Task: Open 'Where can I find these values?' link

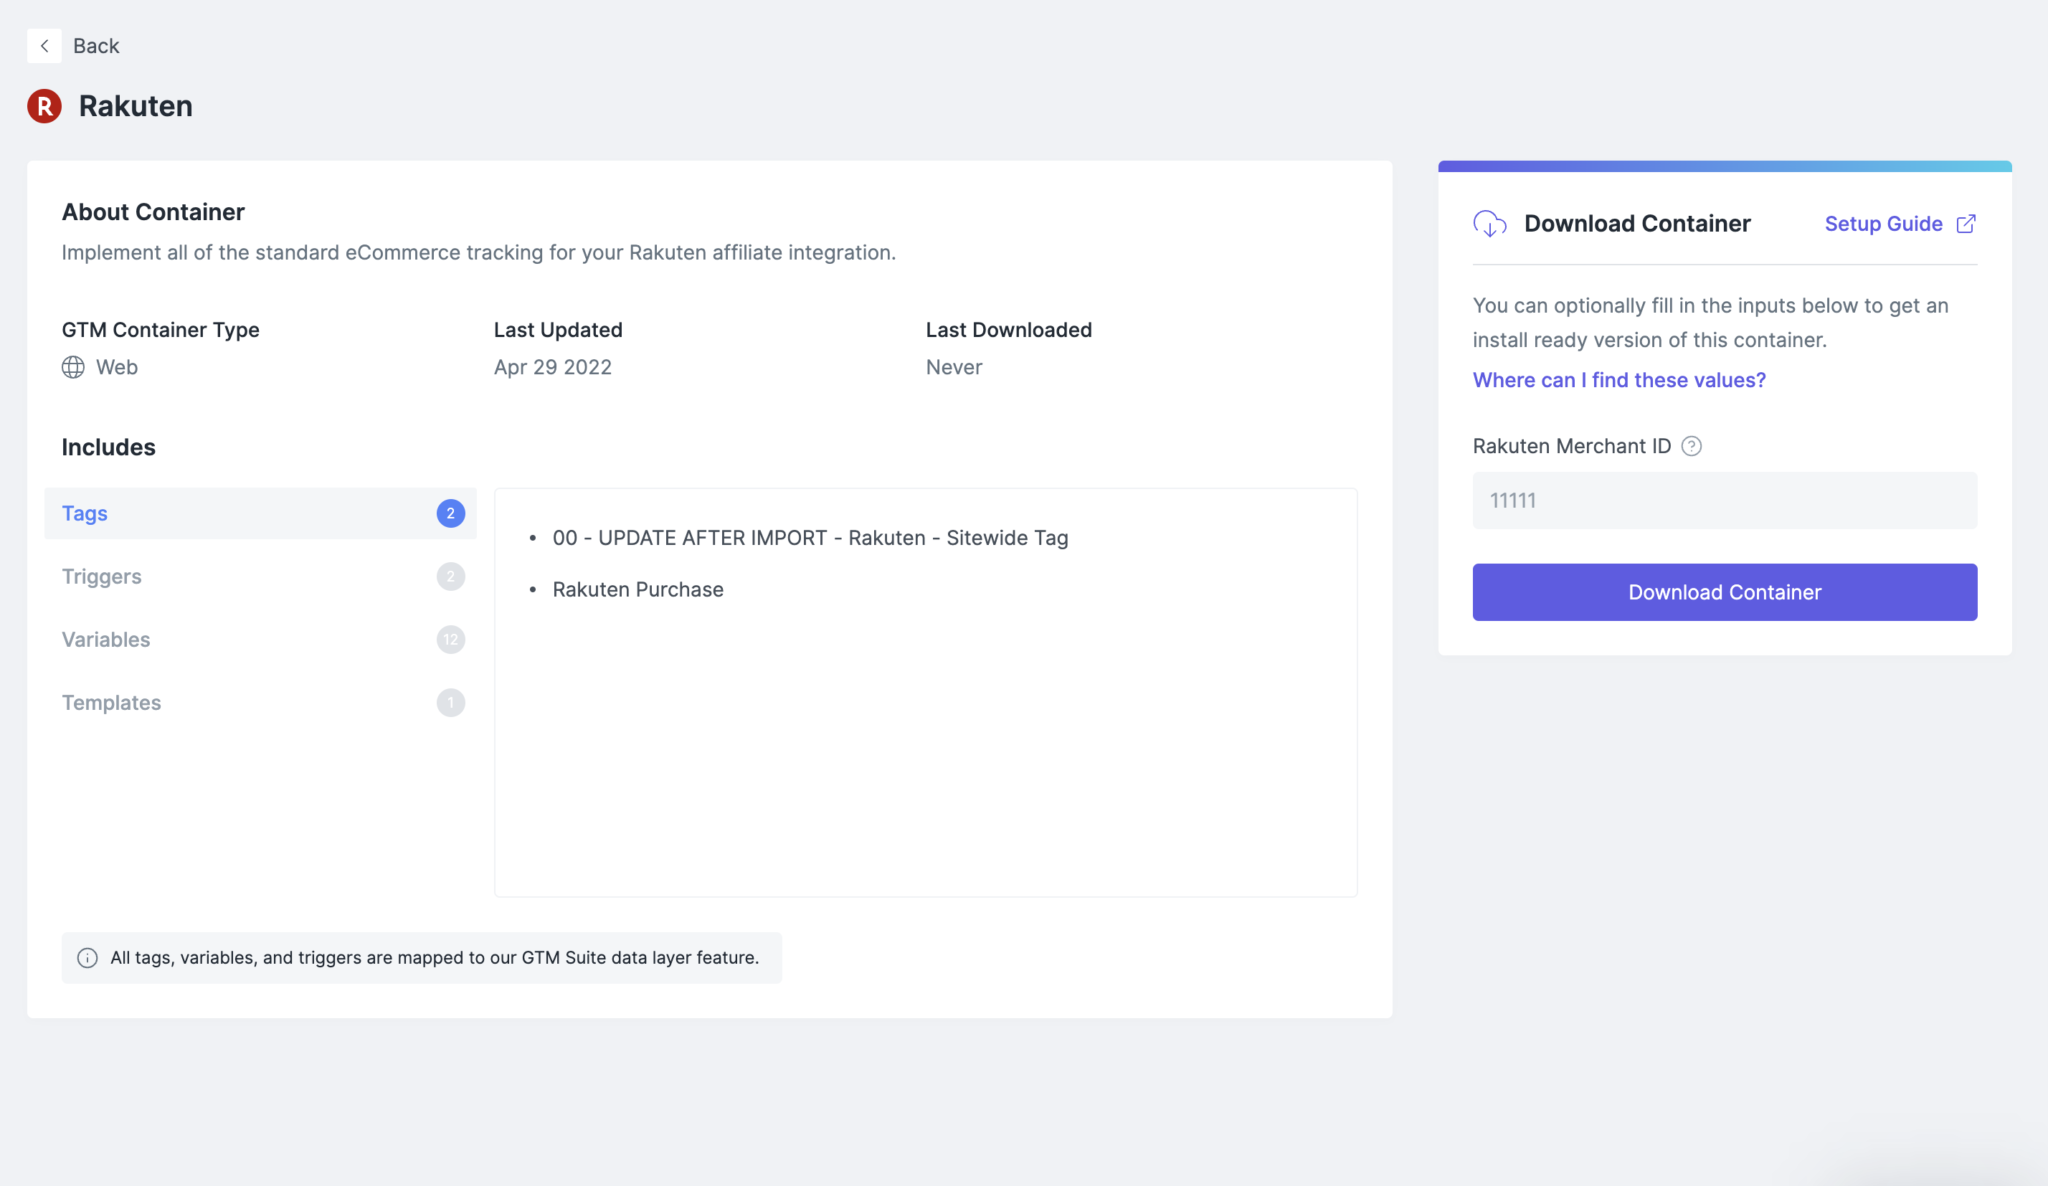Action: click(x=1619, y=380)
